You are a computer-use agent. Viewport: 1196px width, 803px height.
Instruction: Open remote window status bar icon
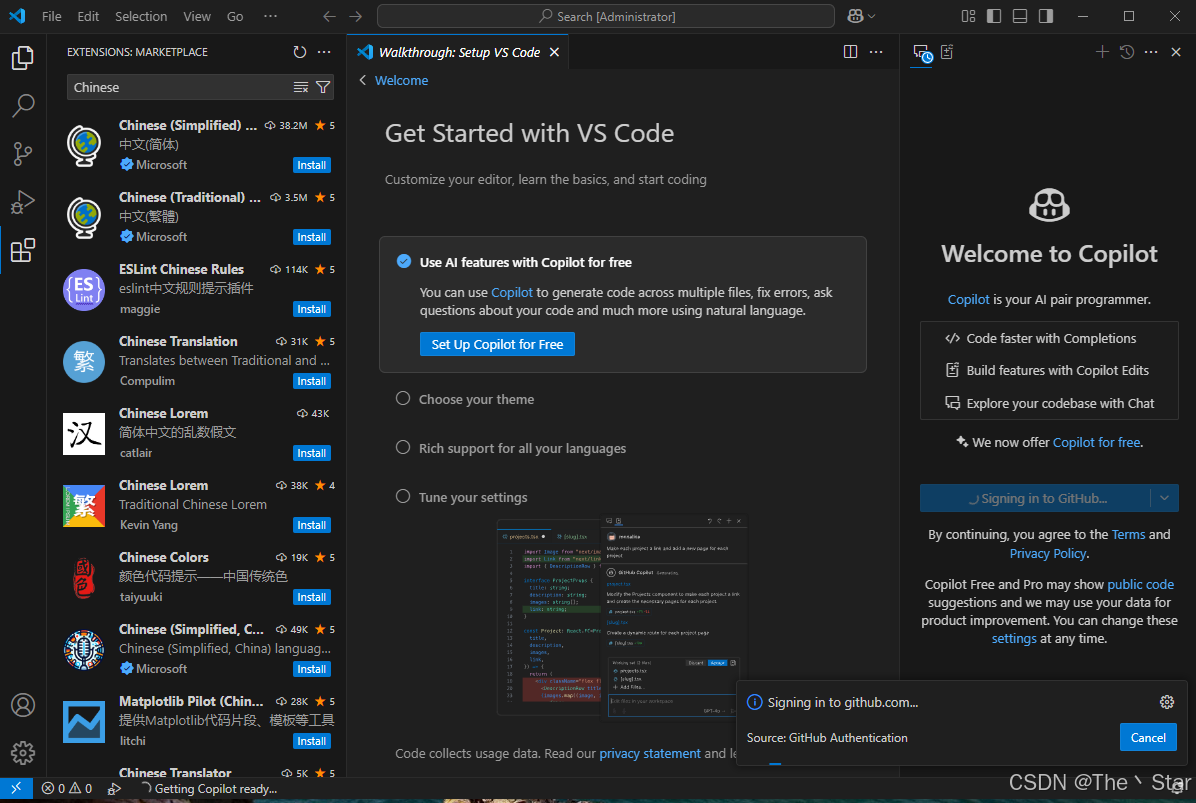pyautogui.click(x=16, y=789)
